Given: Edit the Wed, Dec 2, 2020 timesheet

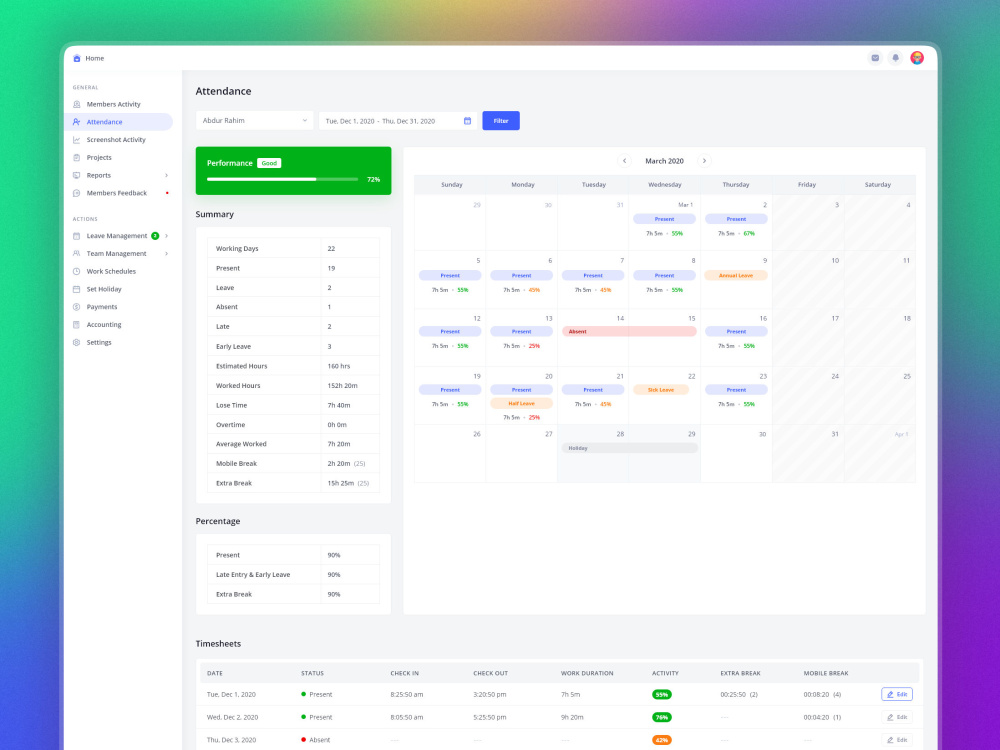Looking at the screenshot, I should click(x=897, y=717).
